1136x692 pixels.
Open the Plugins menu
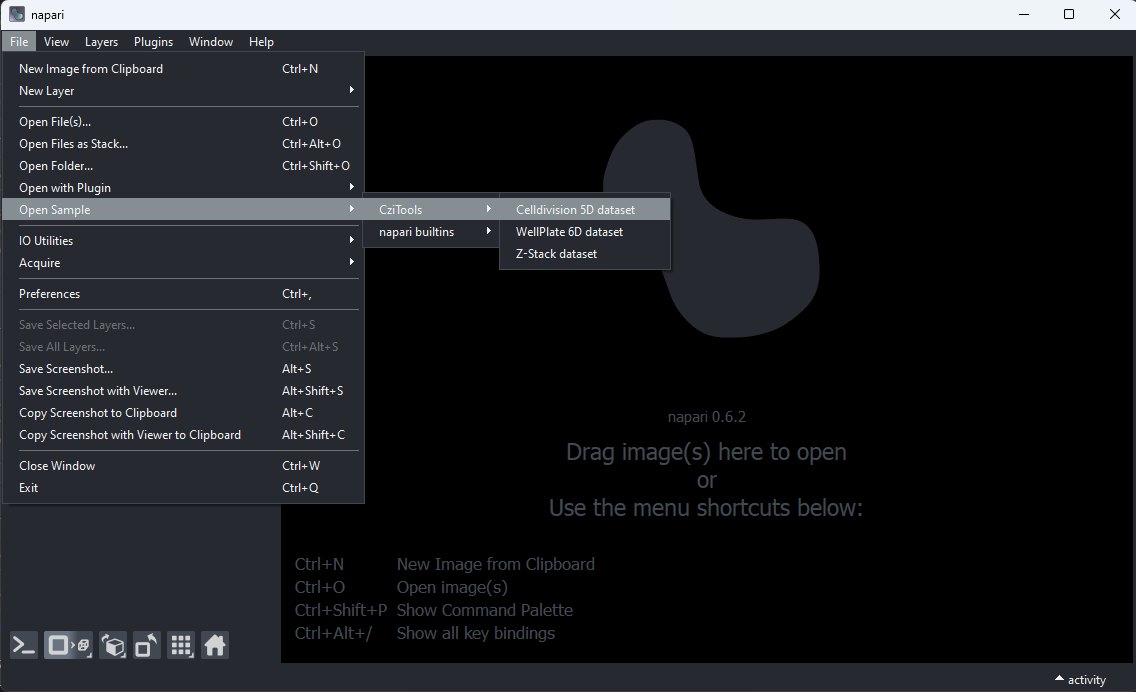tap(154, 42)
